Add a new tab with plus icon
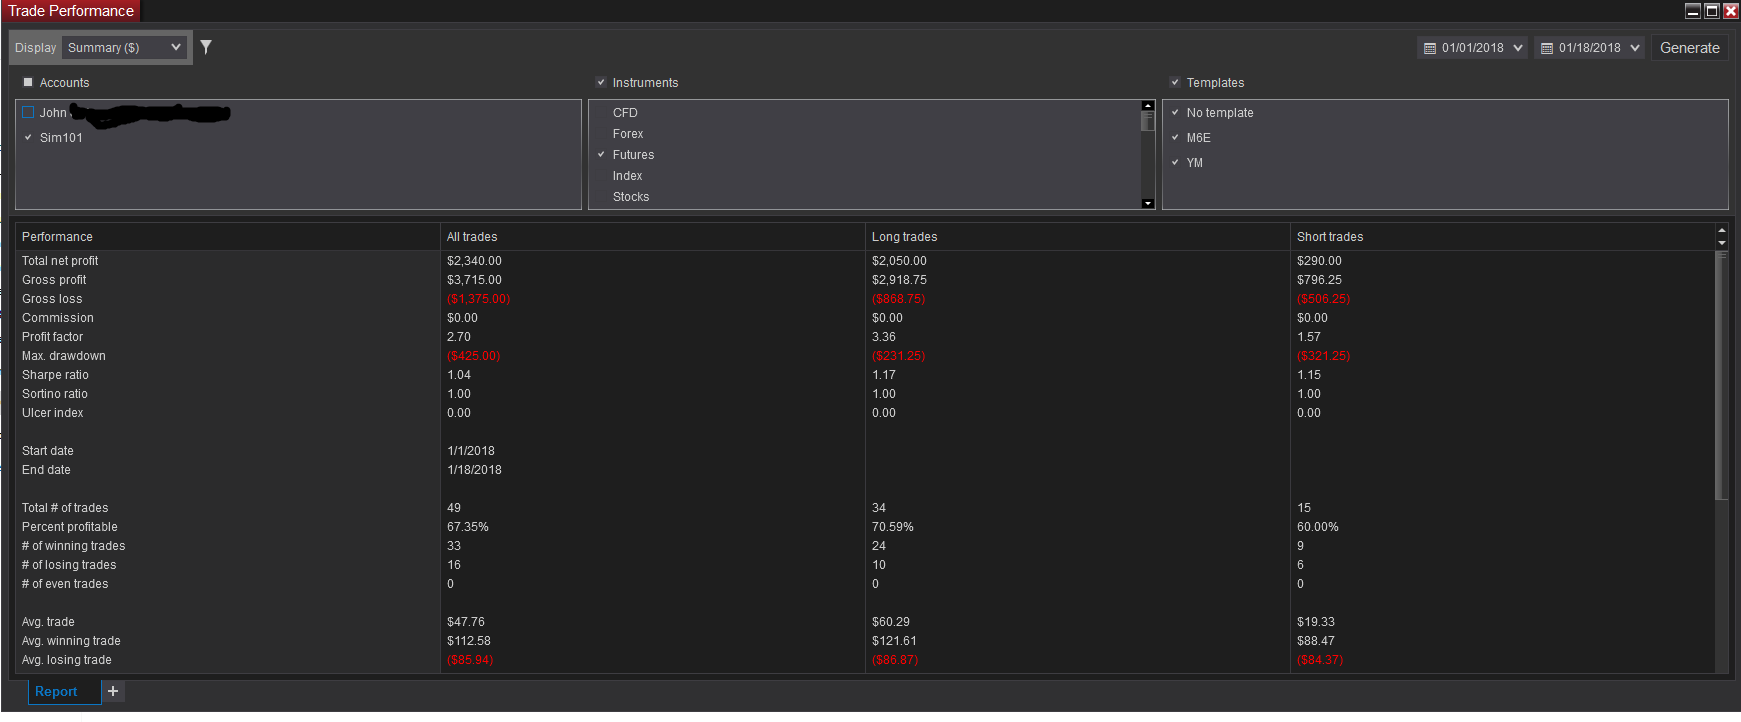The width and height of the screenshot is (1741, 722). pyautogui.click(x=113, y=691)
